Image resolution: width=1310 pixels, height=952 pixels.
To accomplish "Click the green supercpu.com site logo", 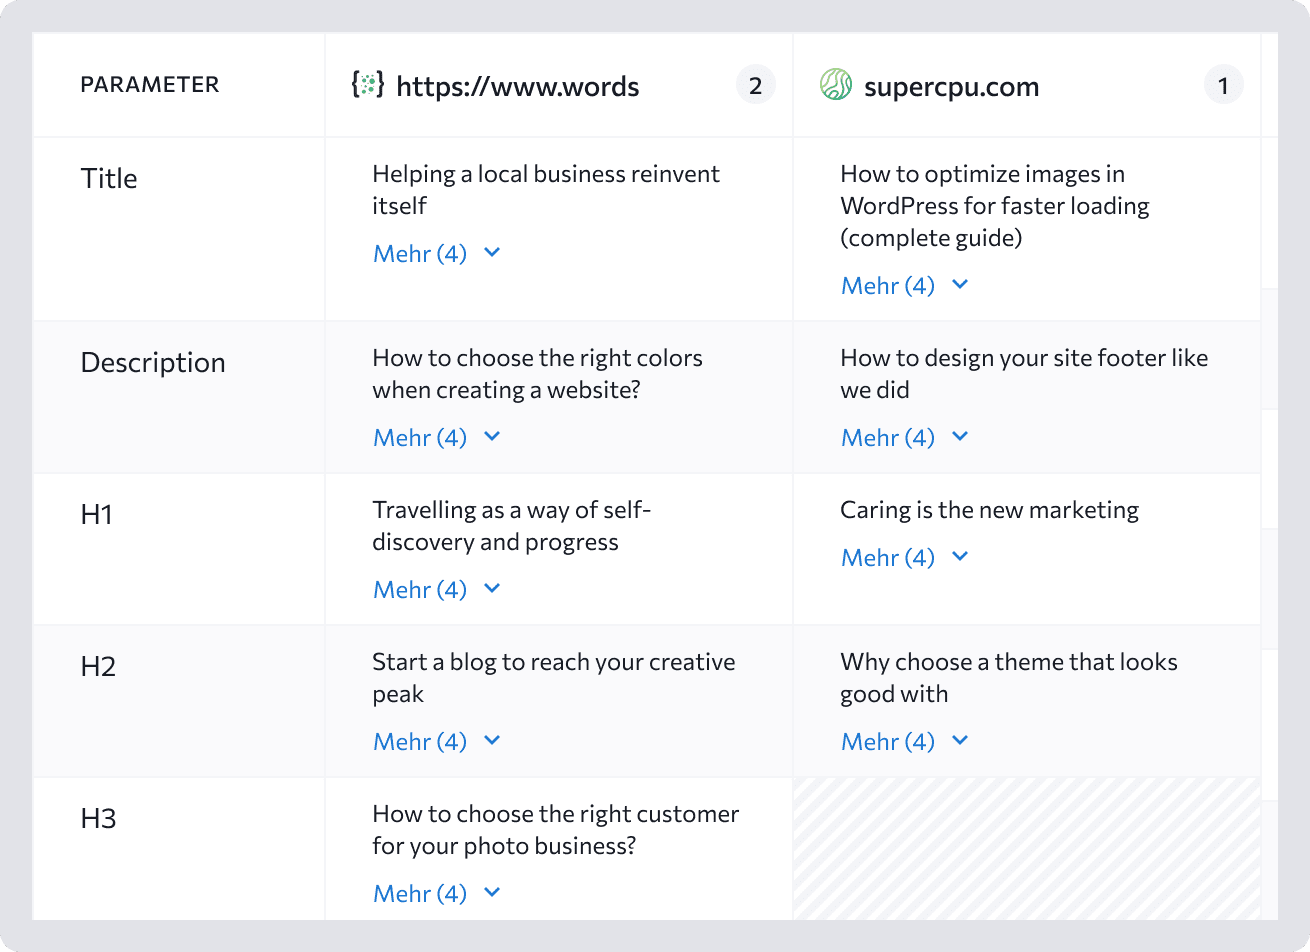I will (836, 85).
